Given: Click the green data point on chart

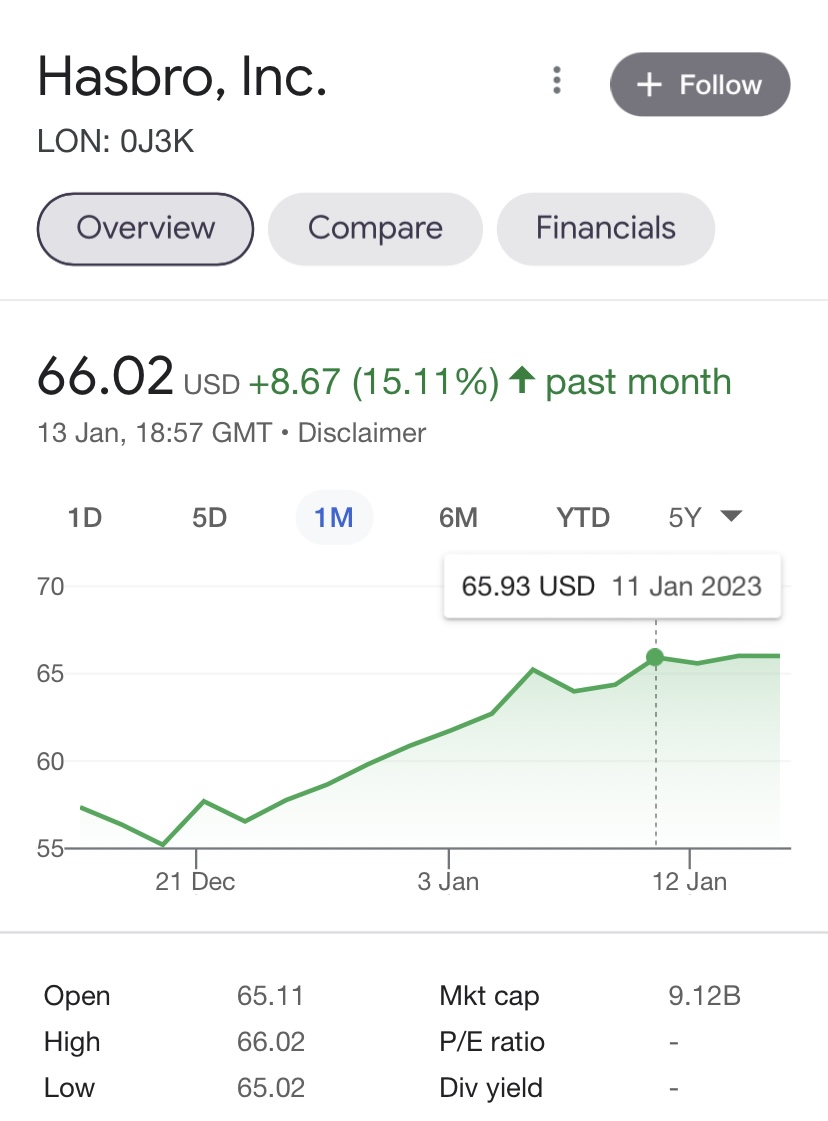Looking at the screenshot, I should tap(655, 657).
